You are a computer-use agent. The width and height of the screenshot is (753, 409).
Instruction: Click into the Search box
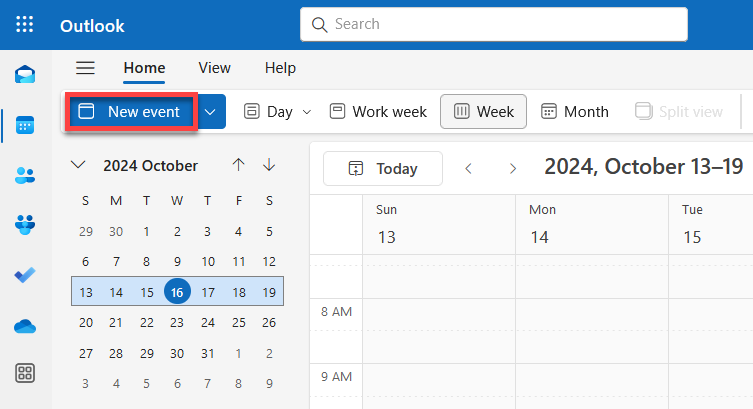point(494,24)
